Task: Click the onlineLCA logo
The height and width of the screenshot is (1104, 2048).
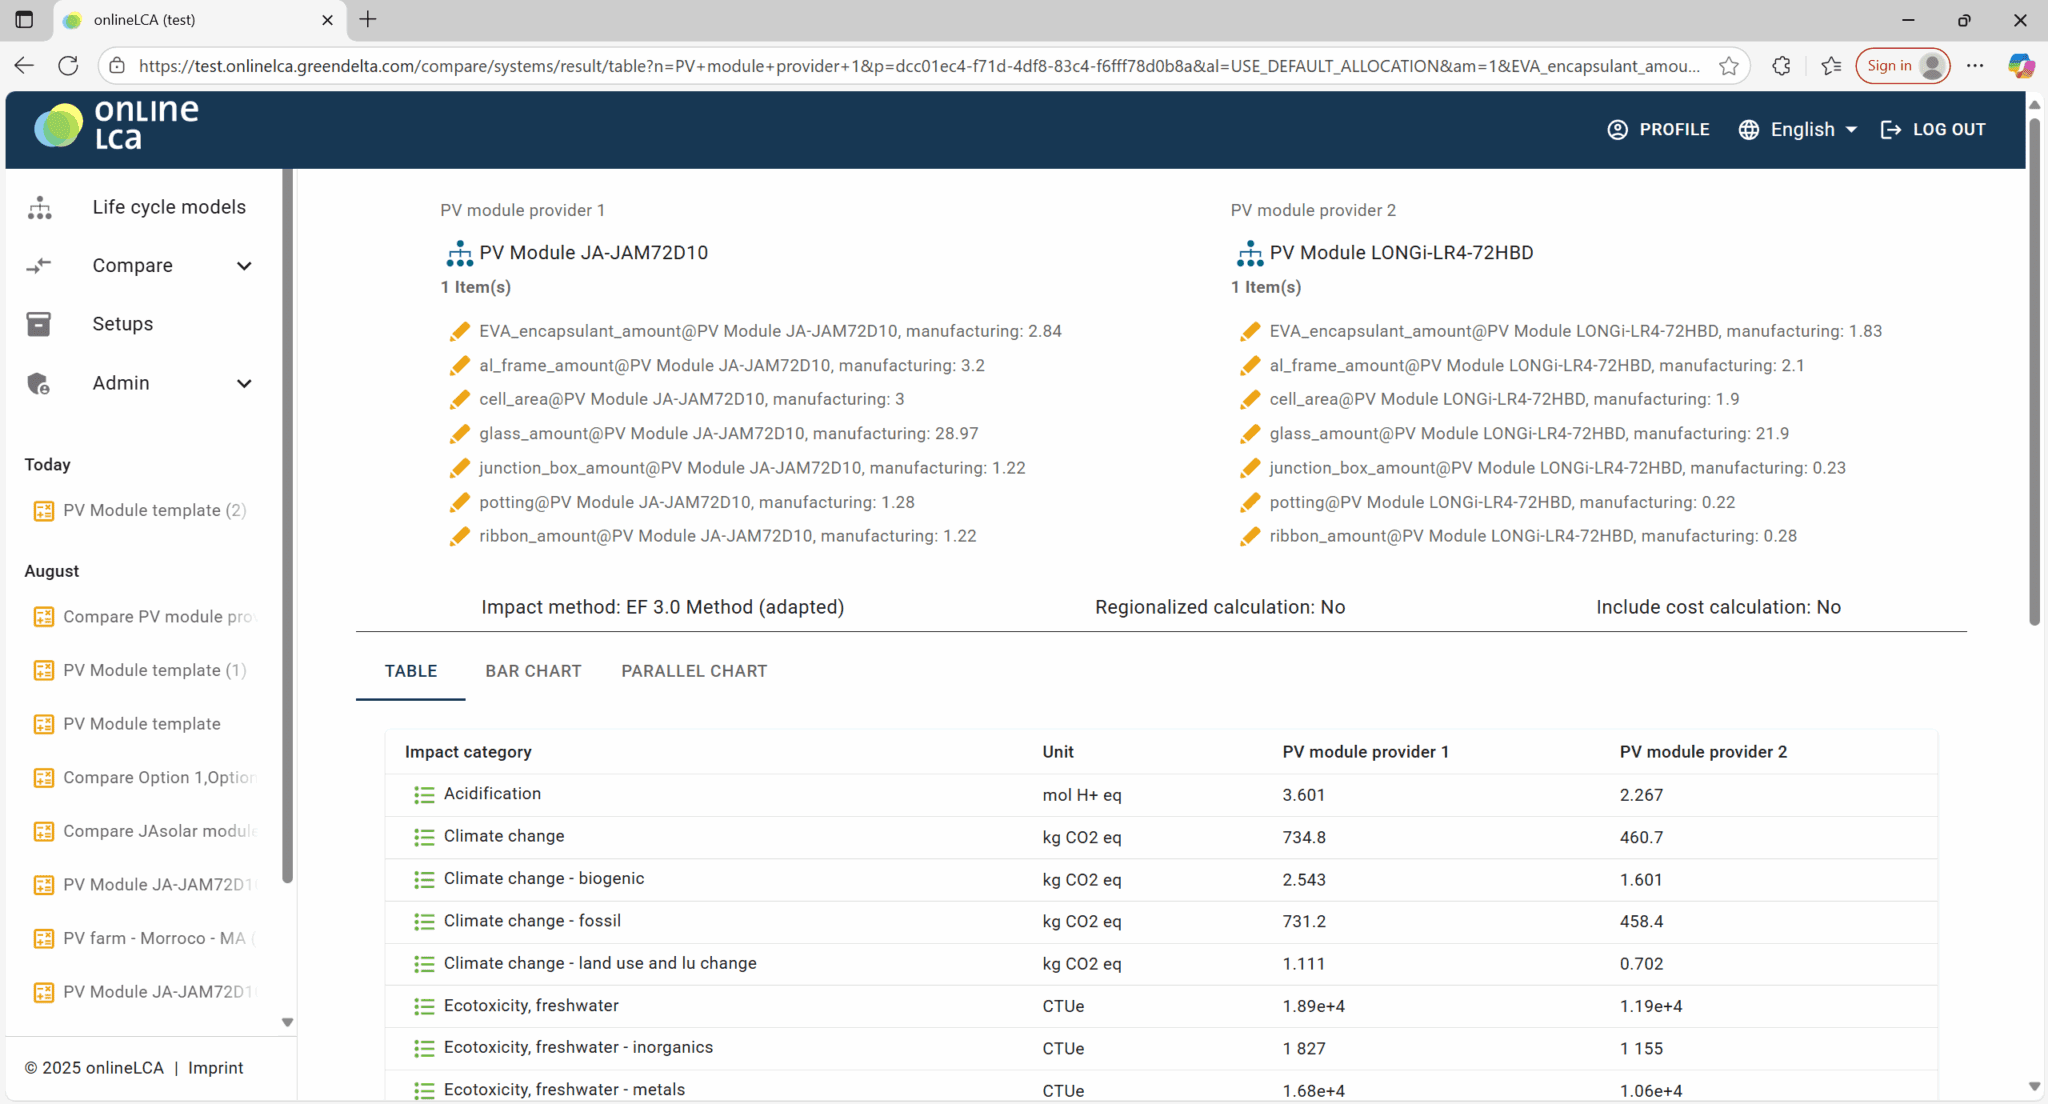Action: [116, 125]
